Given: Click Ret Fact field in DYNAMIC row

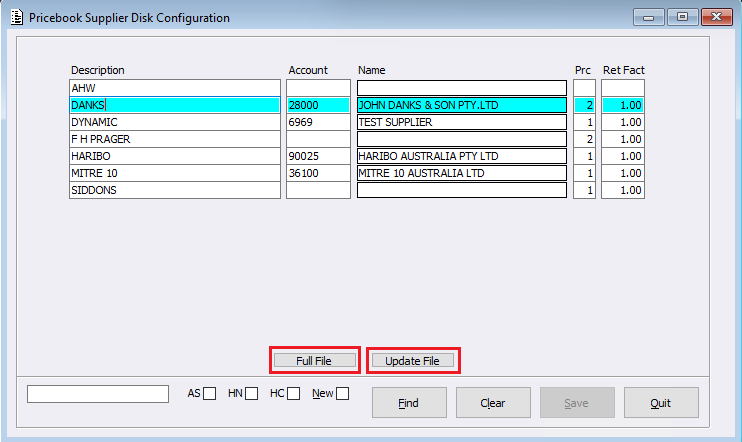Looking at the screenshot, I should point(623,122).
